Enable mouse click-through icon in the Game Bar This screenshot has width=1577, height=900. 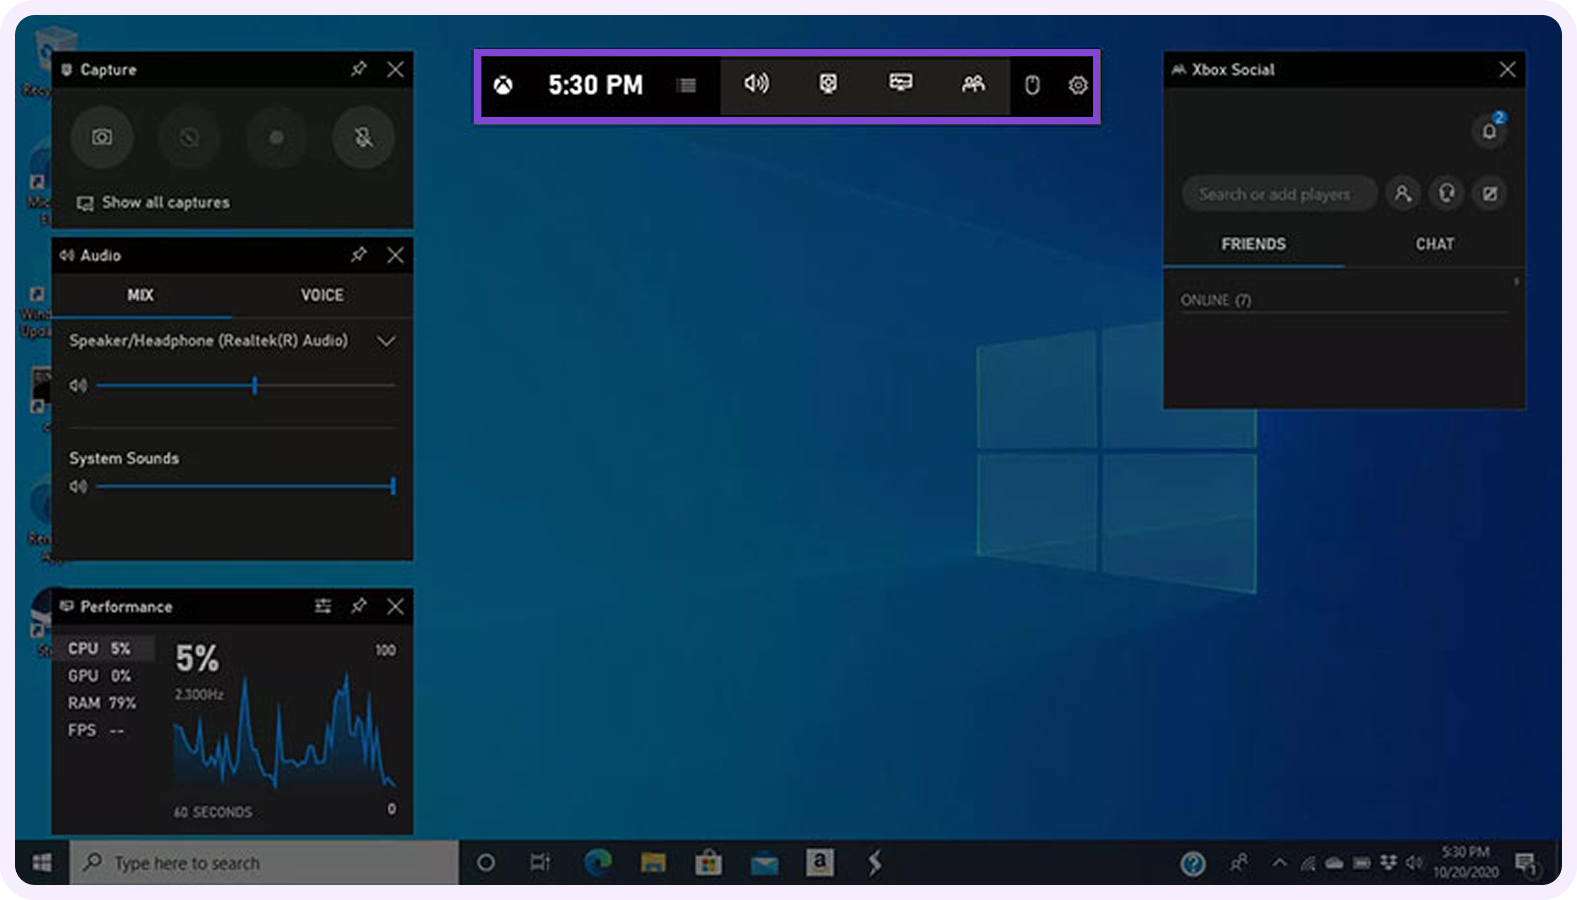point(1032,85)
